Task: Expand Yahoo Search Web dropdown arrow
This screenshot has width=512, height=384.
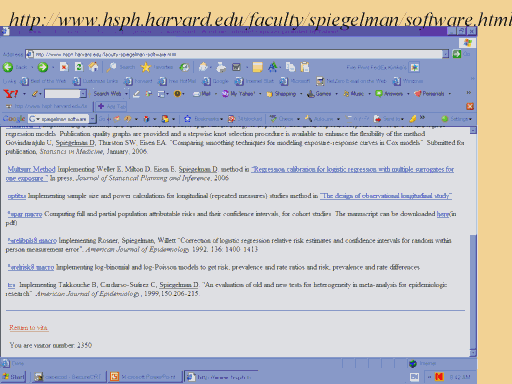Action: pyautogui.click(x=126, y=94)
